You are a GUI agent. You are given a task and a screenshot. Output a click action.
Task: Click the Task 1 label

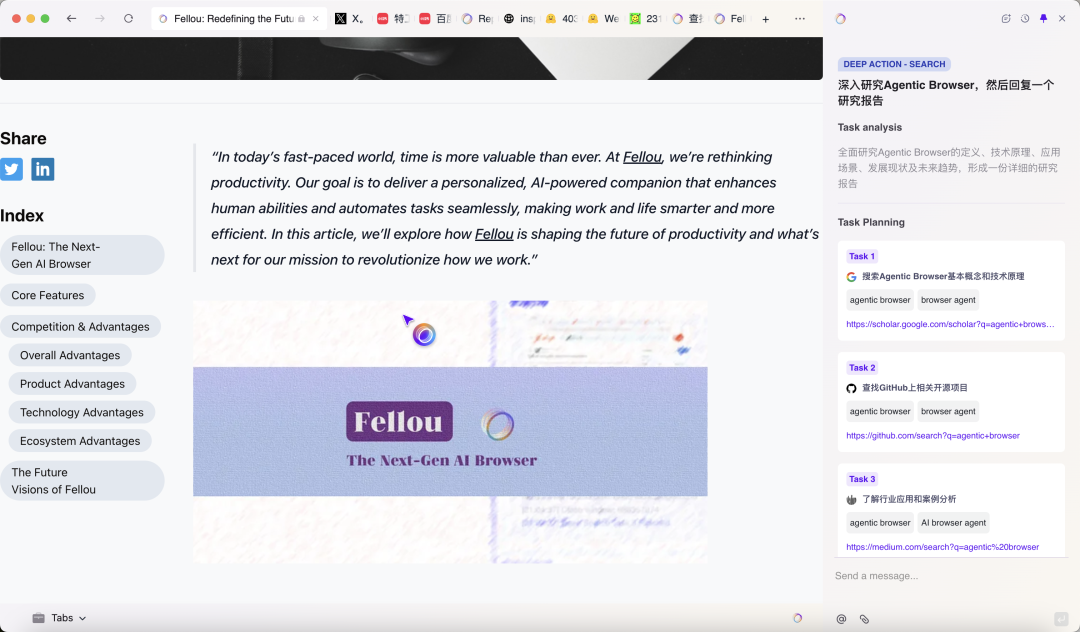[862, 256]
